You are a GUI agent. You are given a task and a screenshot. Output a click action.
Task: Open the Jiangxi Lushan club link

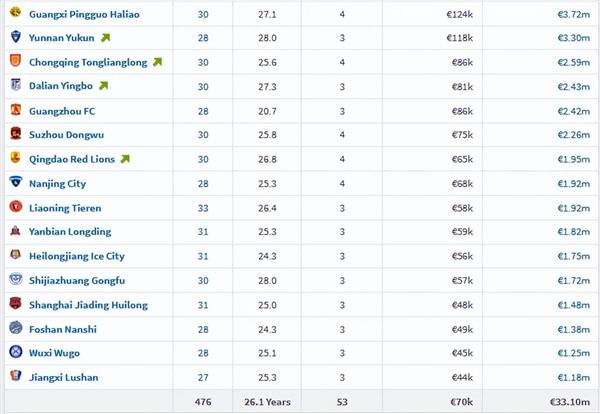65,377
